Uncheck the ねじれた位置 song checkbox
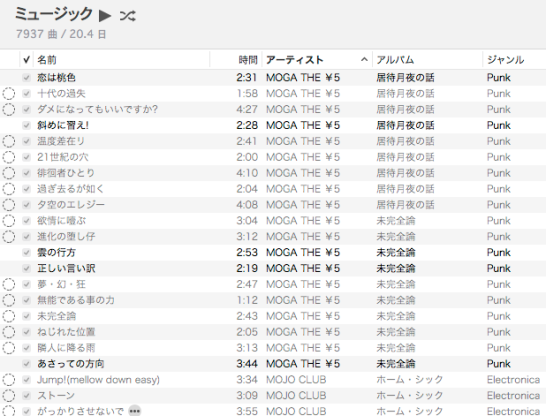 click(26, 332)
